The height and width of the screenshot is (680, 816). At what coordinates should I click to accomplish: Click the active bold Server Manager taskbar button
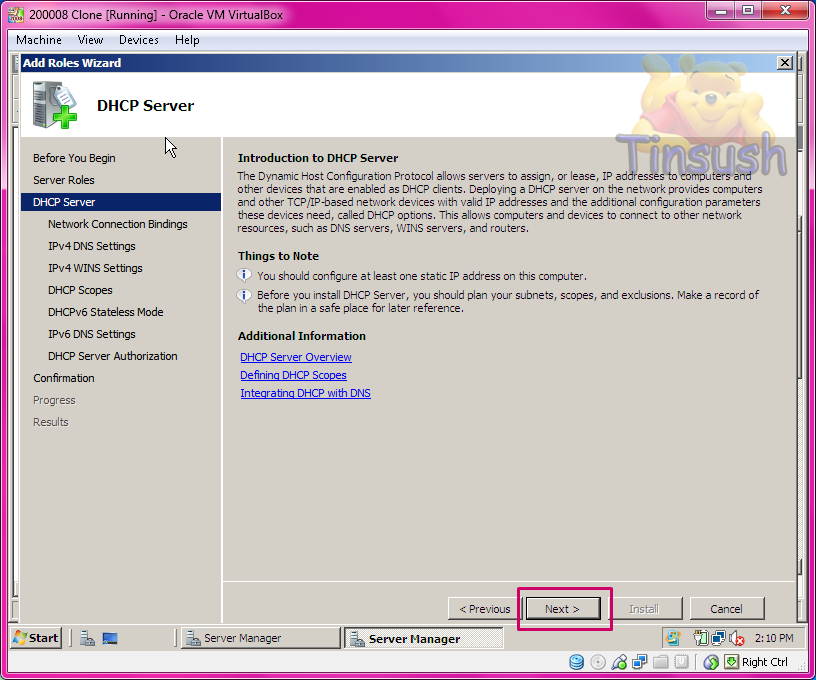coord(424,638)
